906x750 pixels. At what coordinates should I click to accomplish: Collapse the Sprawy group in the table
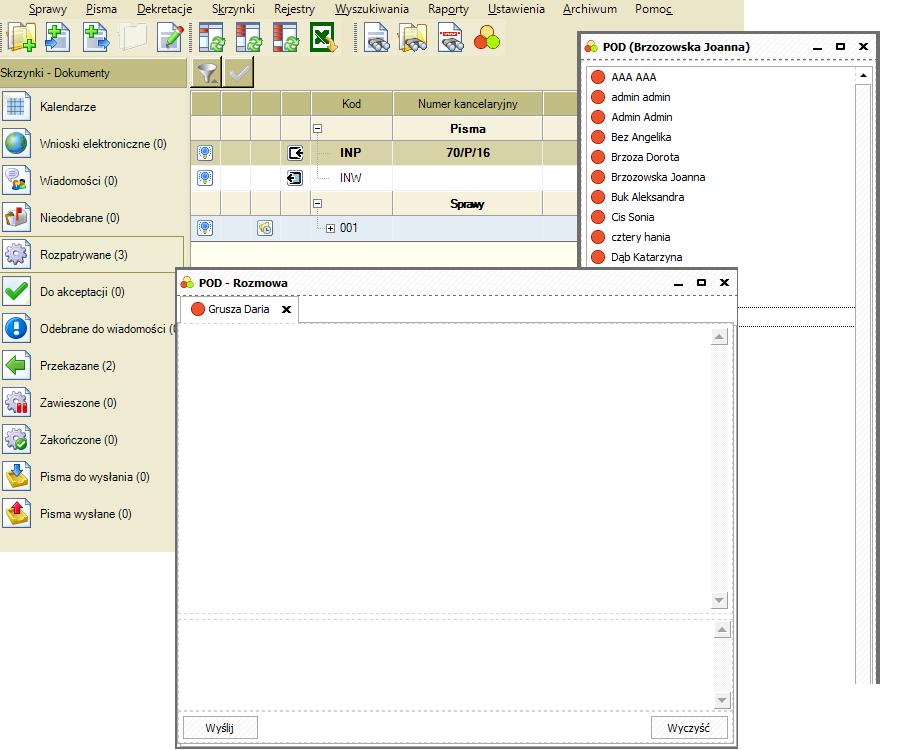tap(318, 203)
